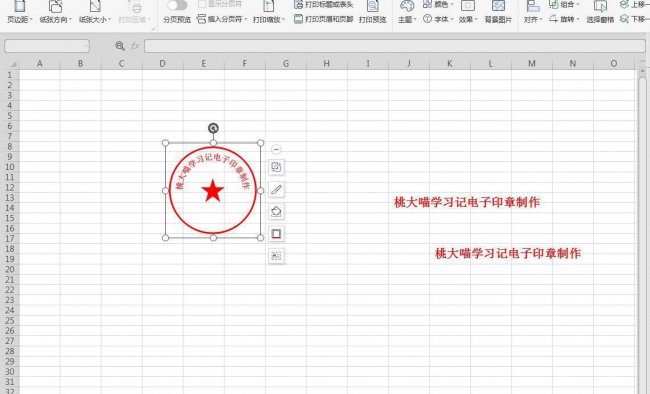Select column B header
This screenshot has width=650, height=394.
[80, 63]
